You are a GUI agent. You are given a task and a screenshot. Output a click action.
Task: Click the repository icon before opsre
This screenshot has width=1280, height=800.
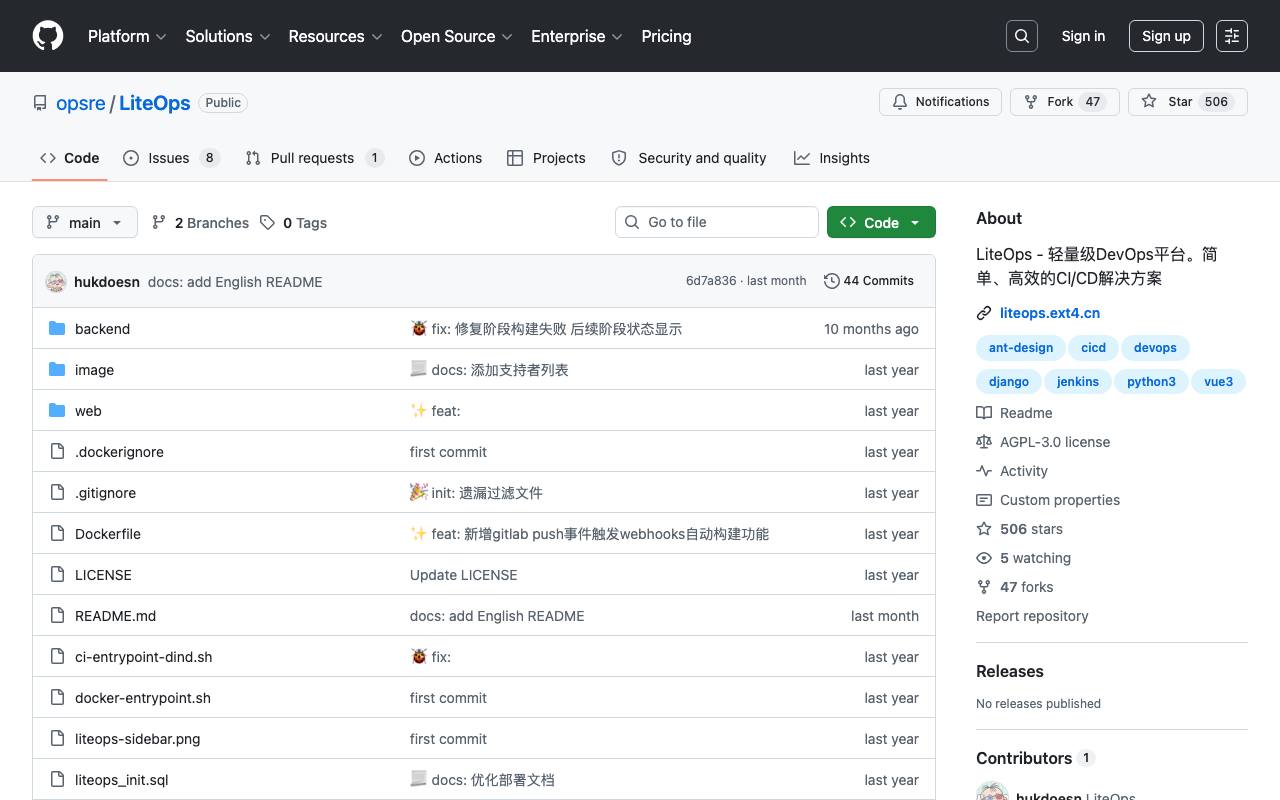click(40, 103)
